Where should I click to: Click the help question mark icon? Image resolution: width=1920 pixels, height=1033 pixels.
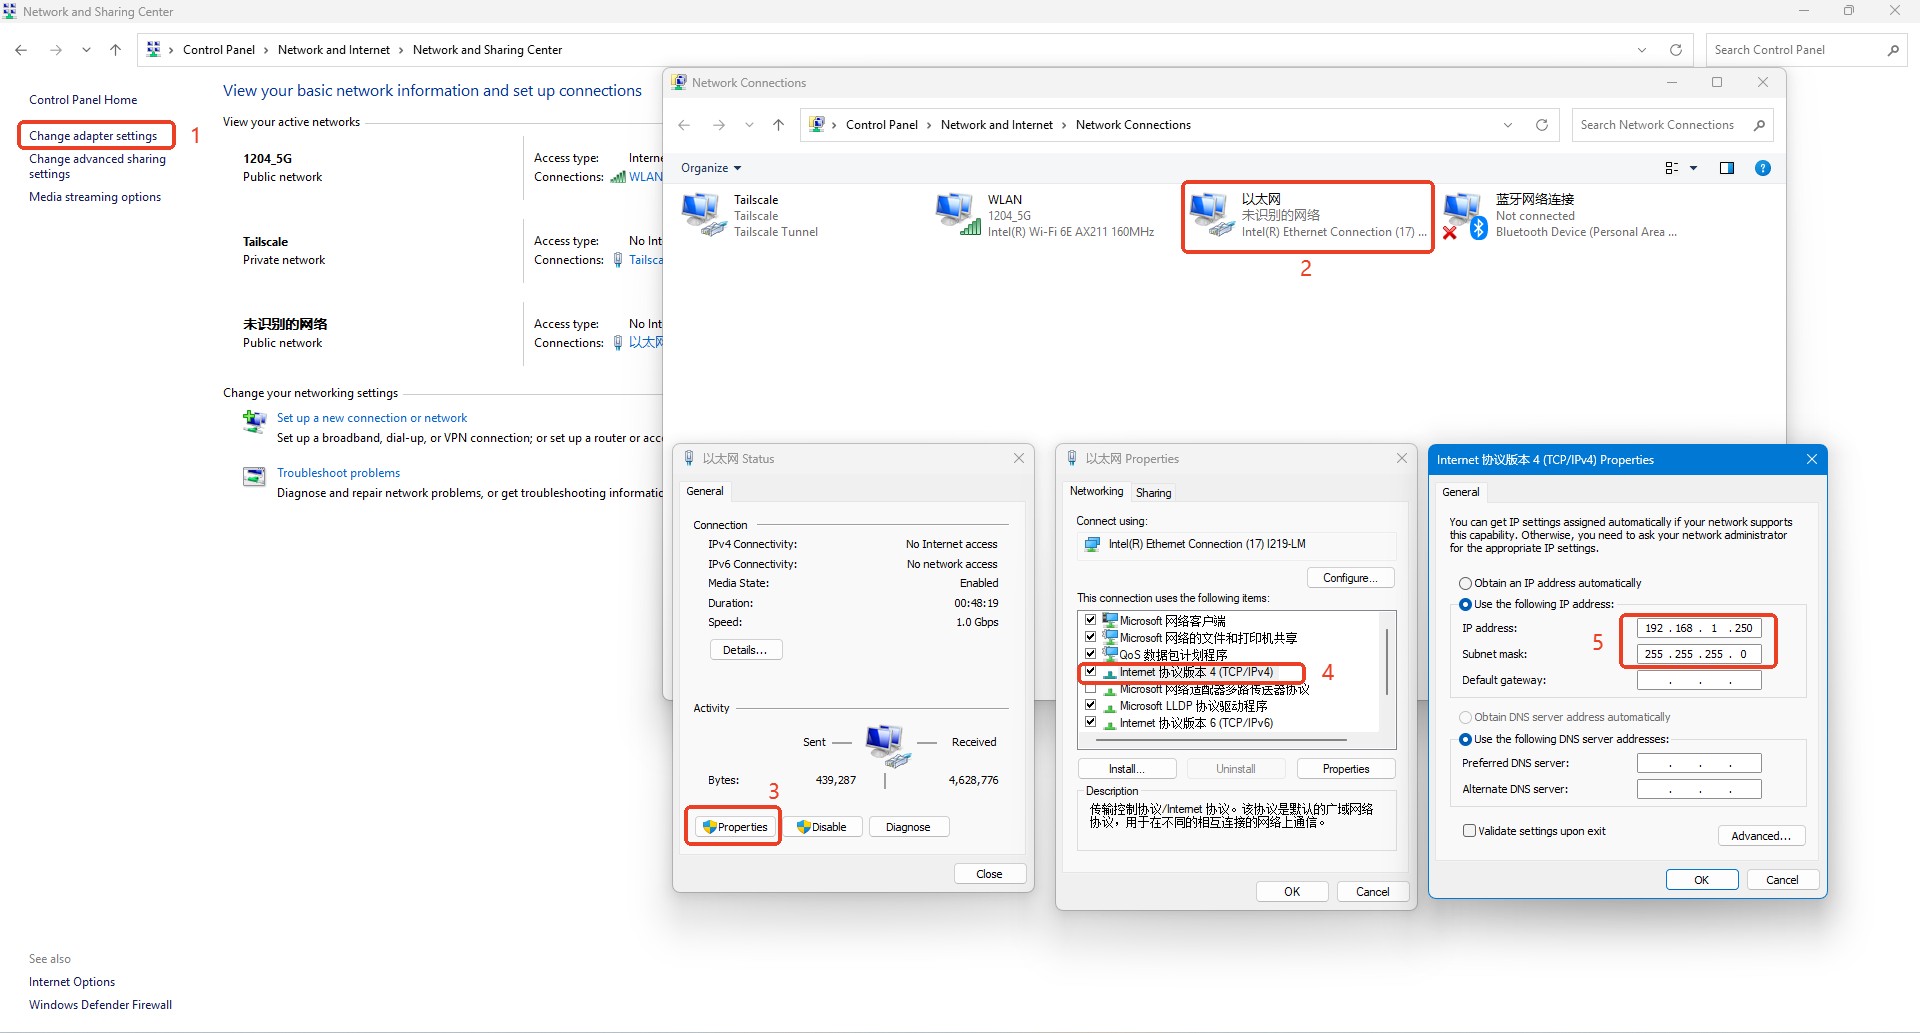pyautogui.click(x=1763, y=168)
